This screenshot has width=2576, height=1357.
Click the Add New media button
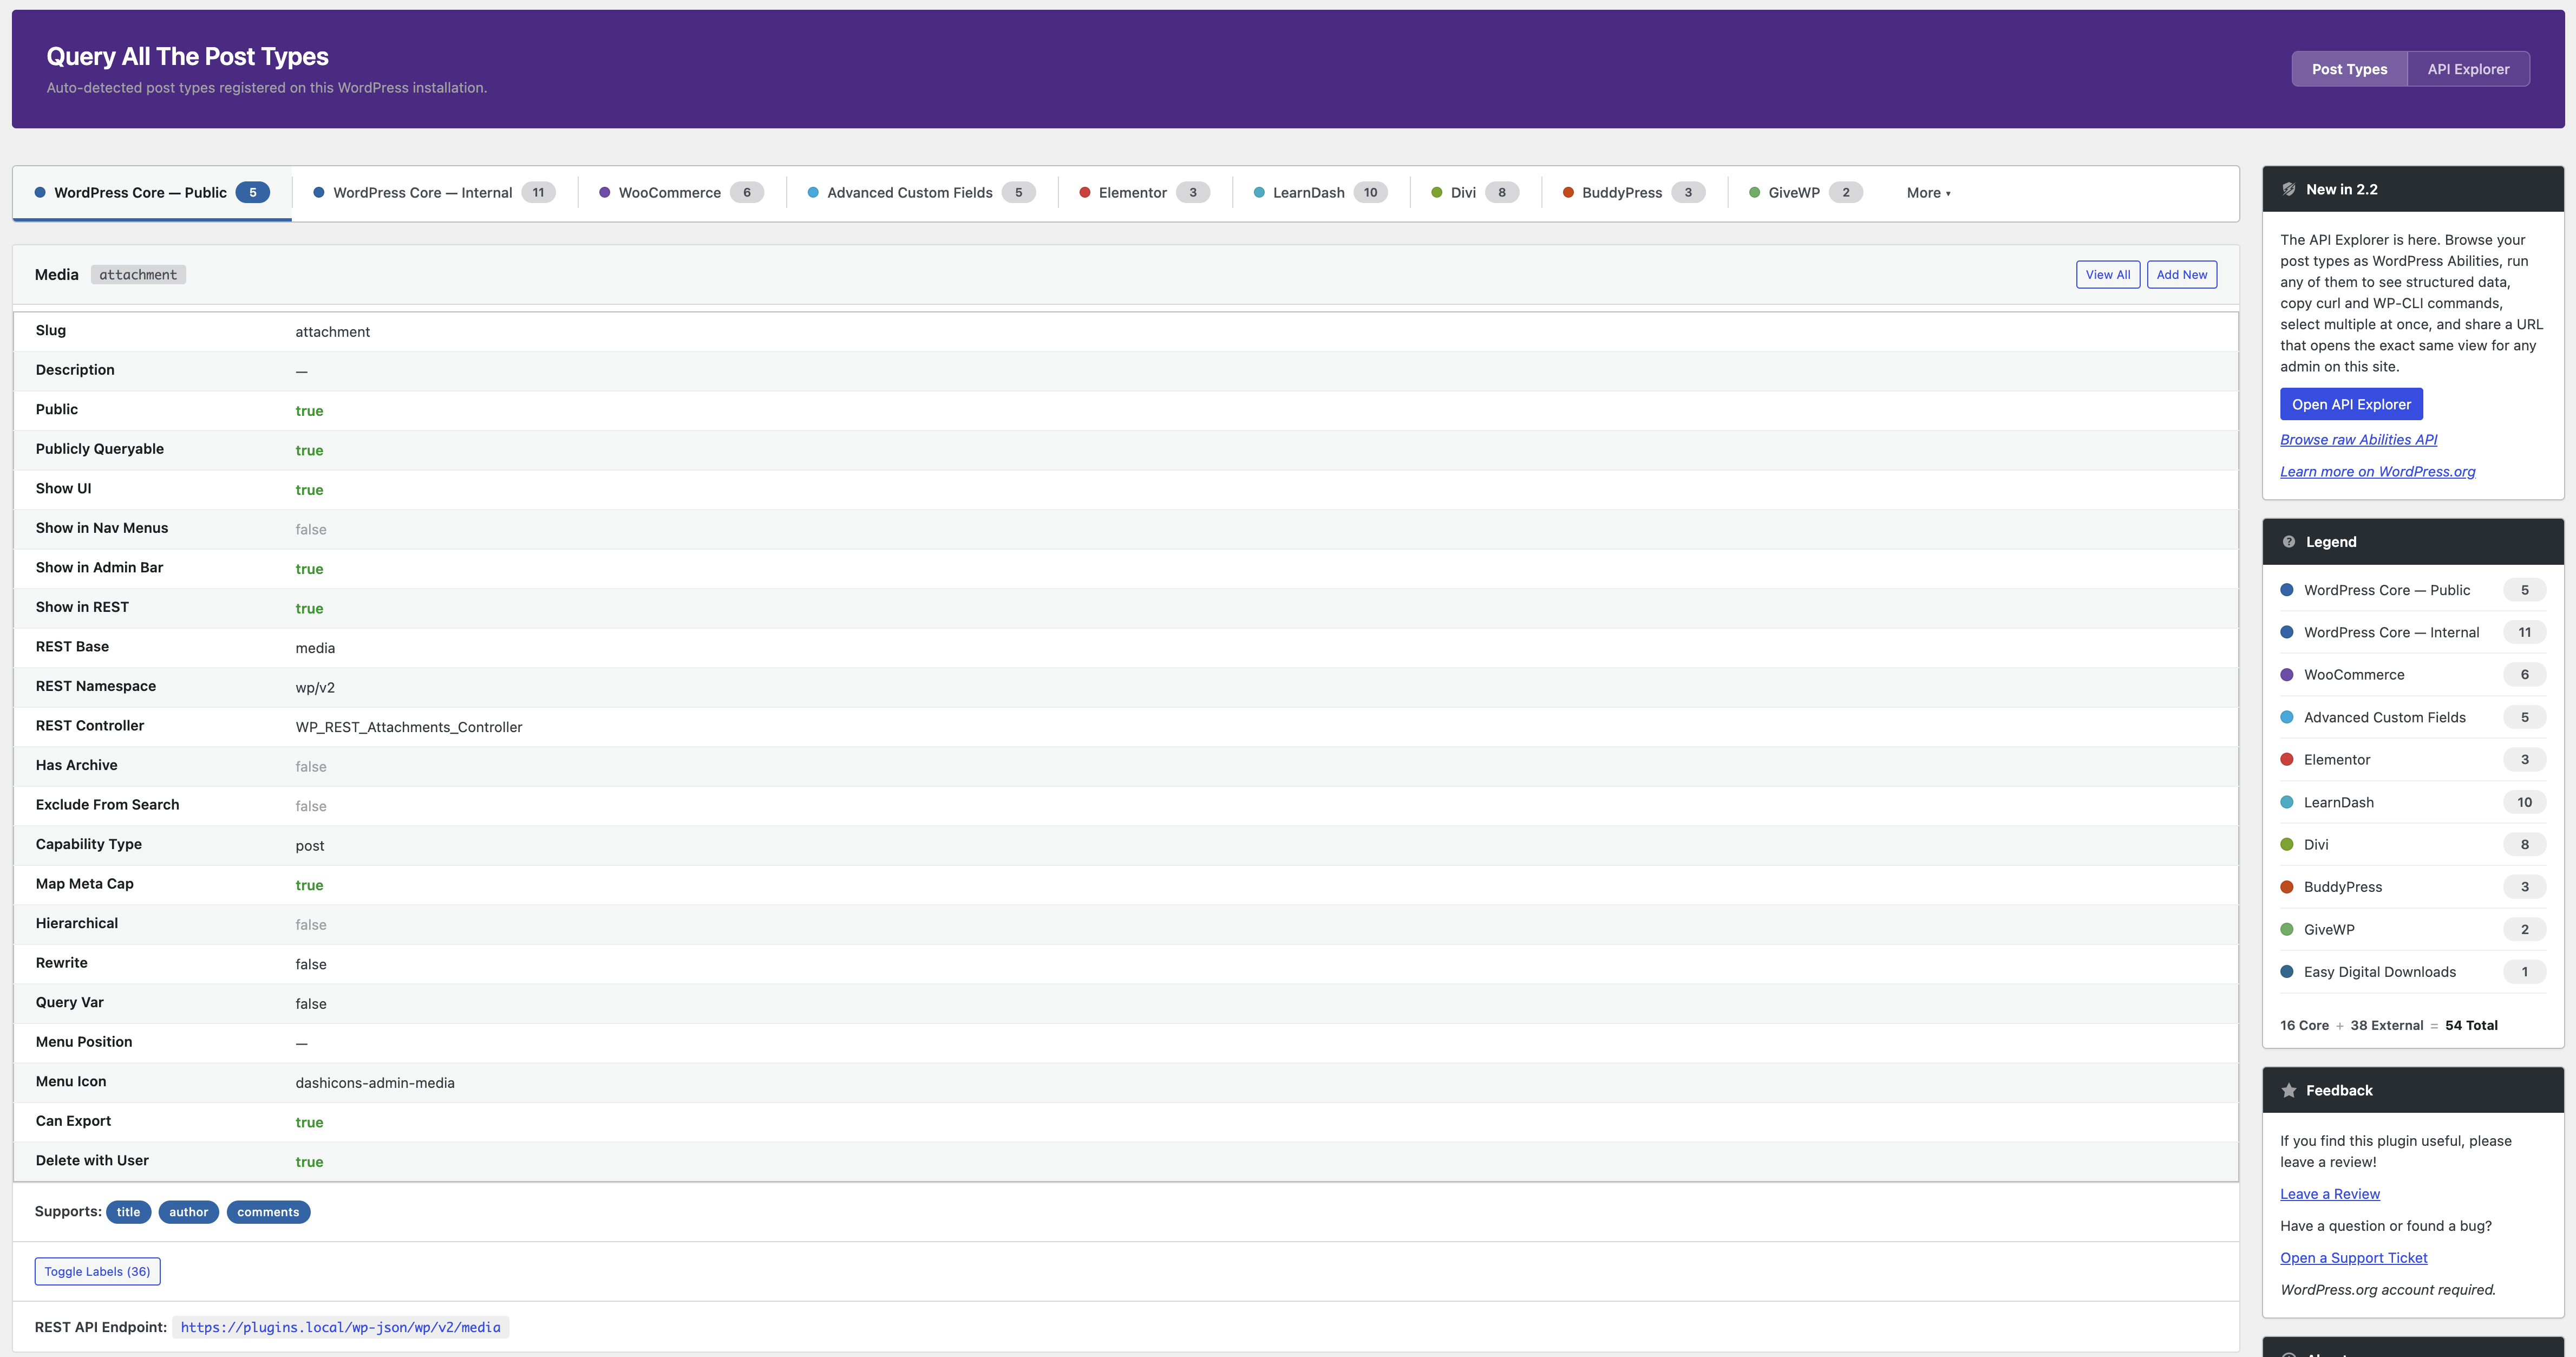2181,275
